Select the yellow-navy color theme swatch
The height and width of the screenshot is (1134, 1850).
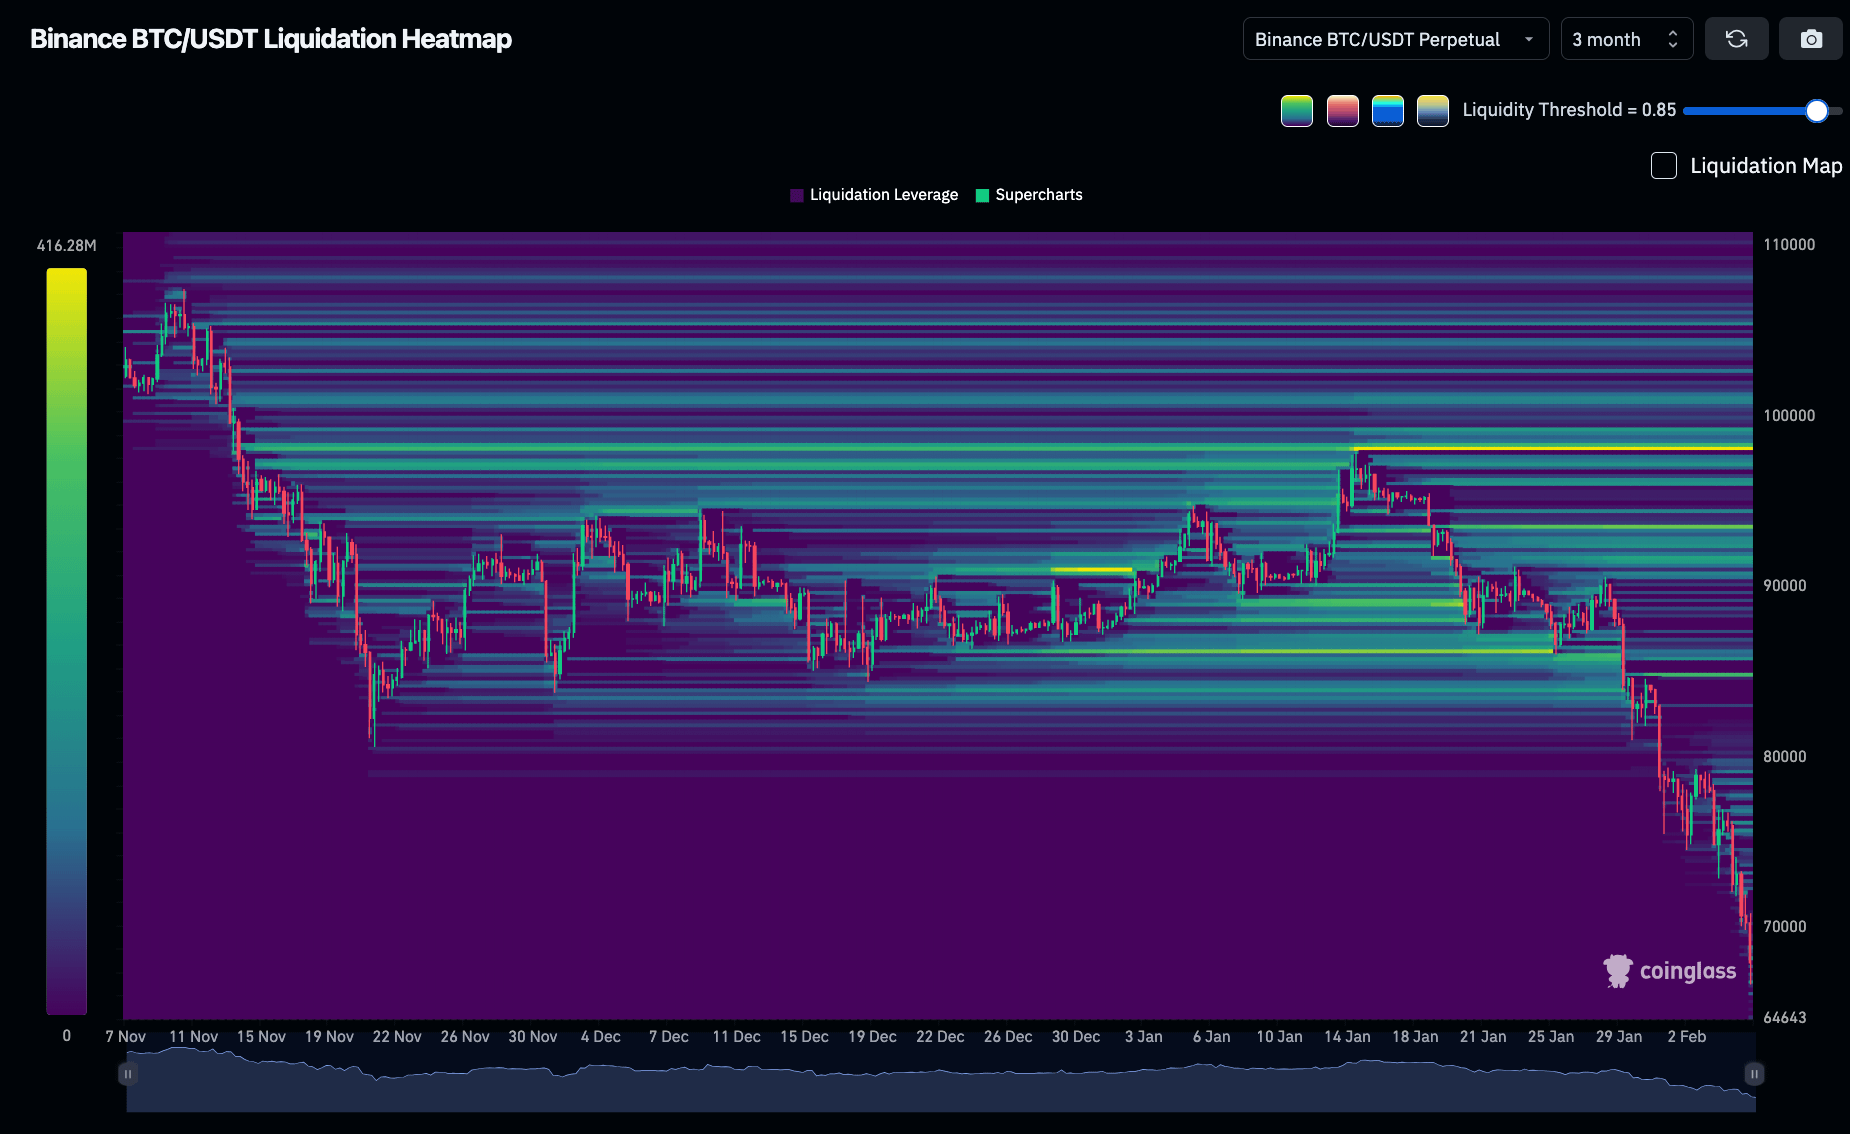(1432, 110)
